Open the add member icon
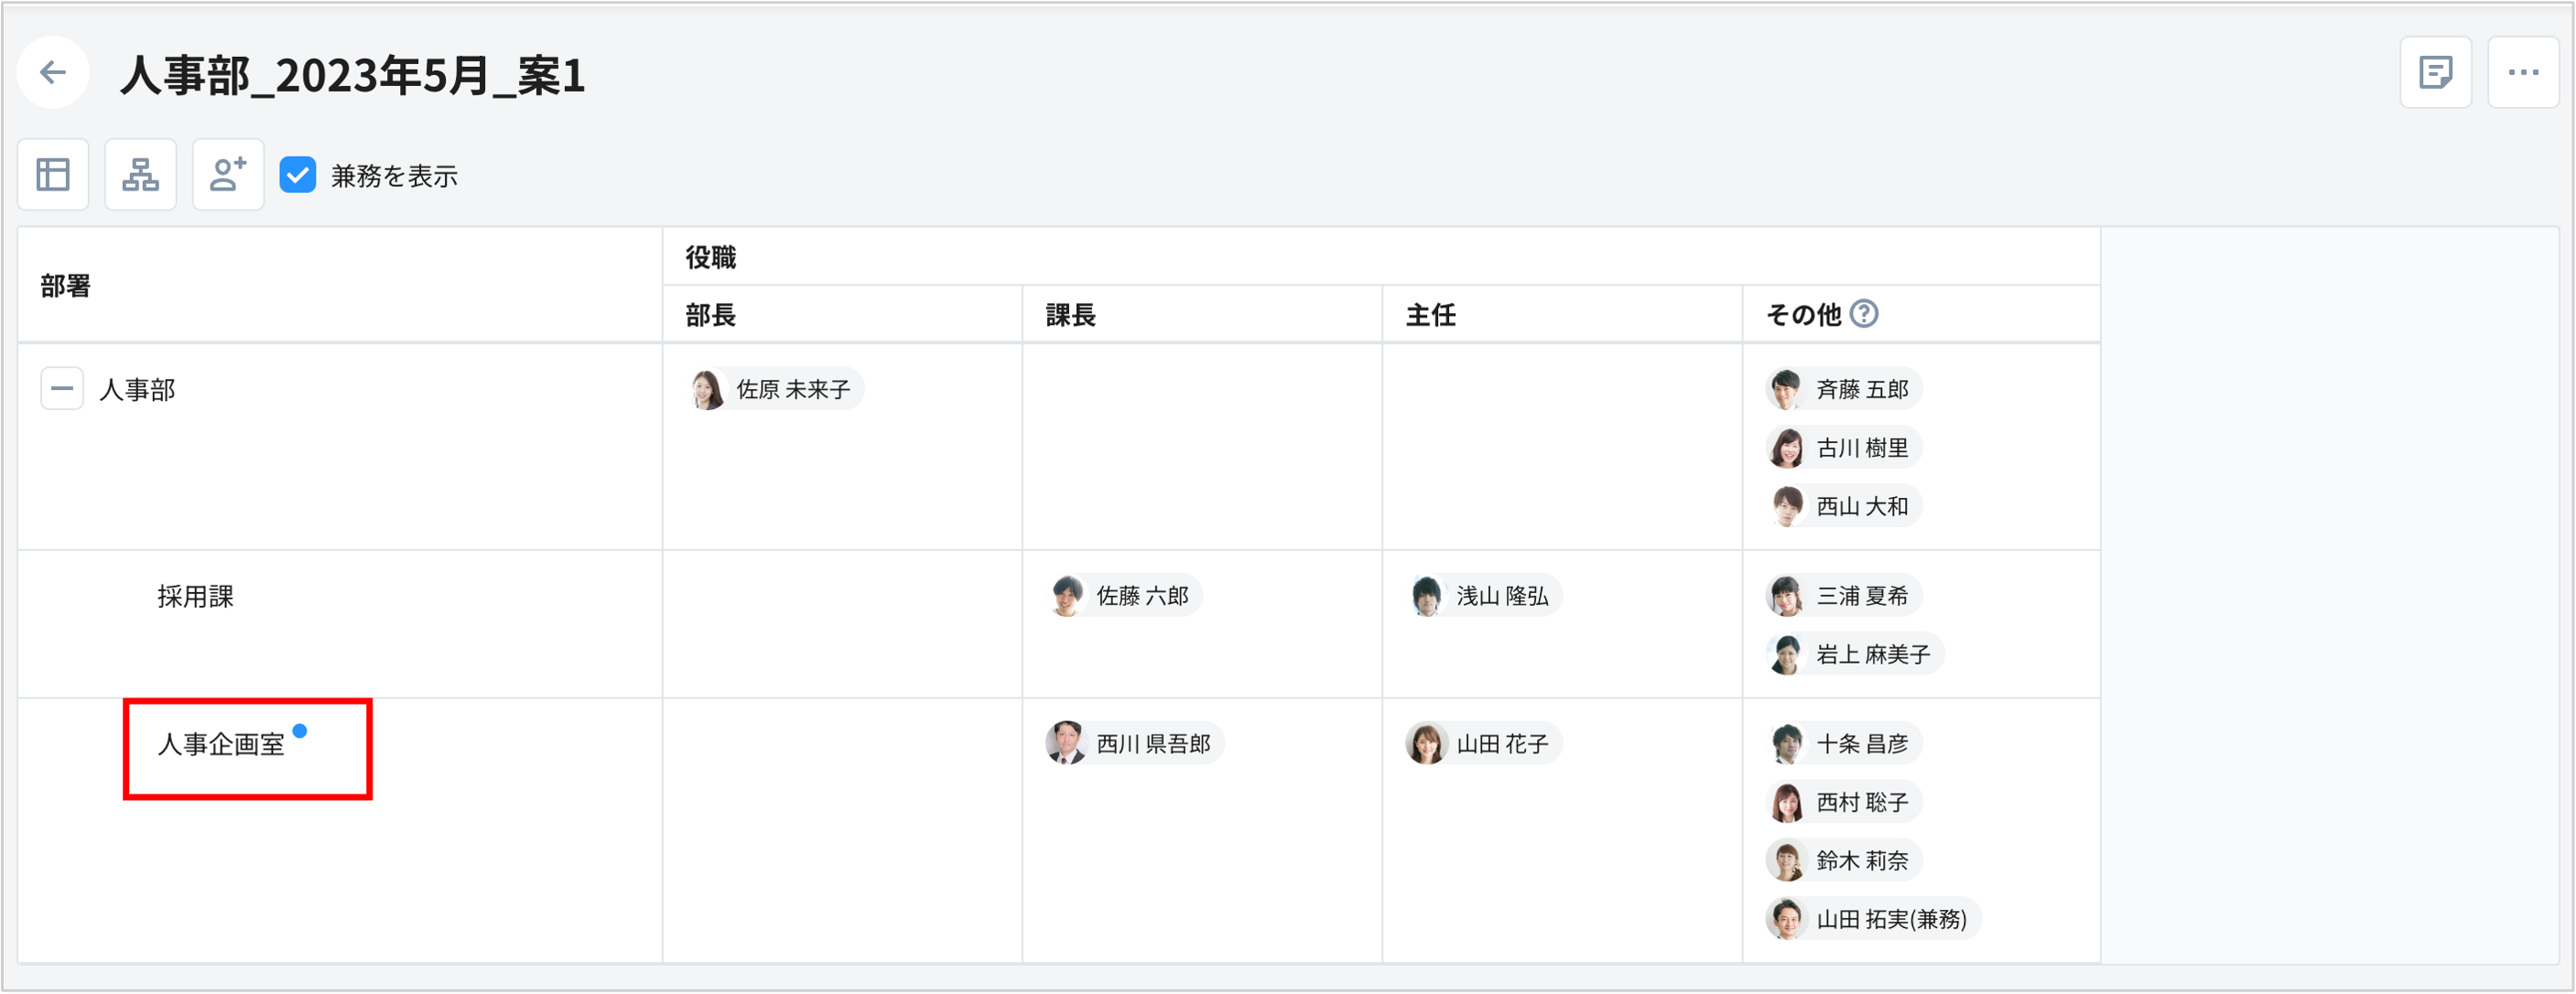The width and height of the screenshot is (2576, 994). coord(228,174)
